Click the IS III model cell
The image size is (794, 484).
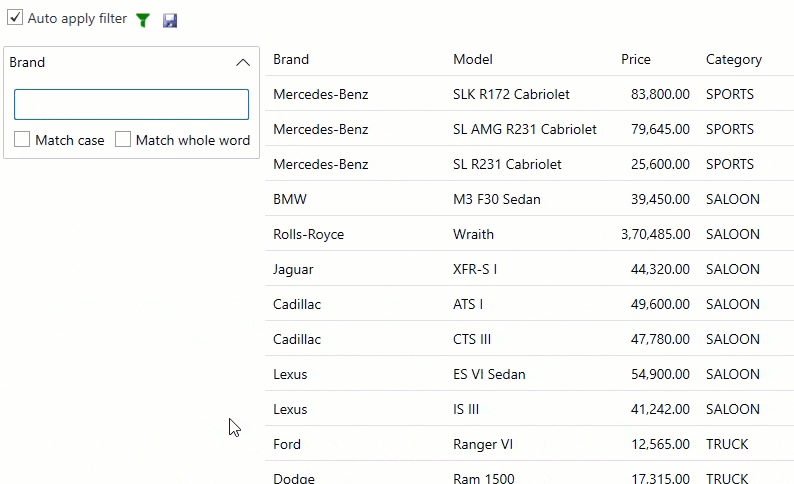[x=466, y=409]
